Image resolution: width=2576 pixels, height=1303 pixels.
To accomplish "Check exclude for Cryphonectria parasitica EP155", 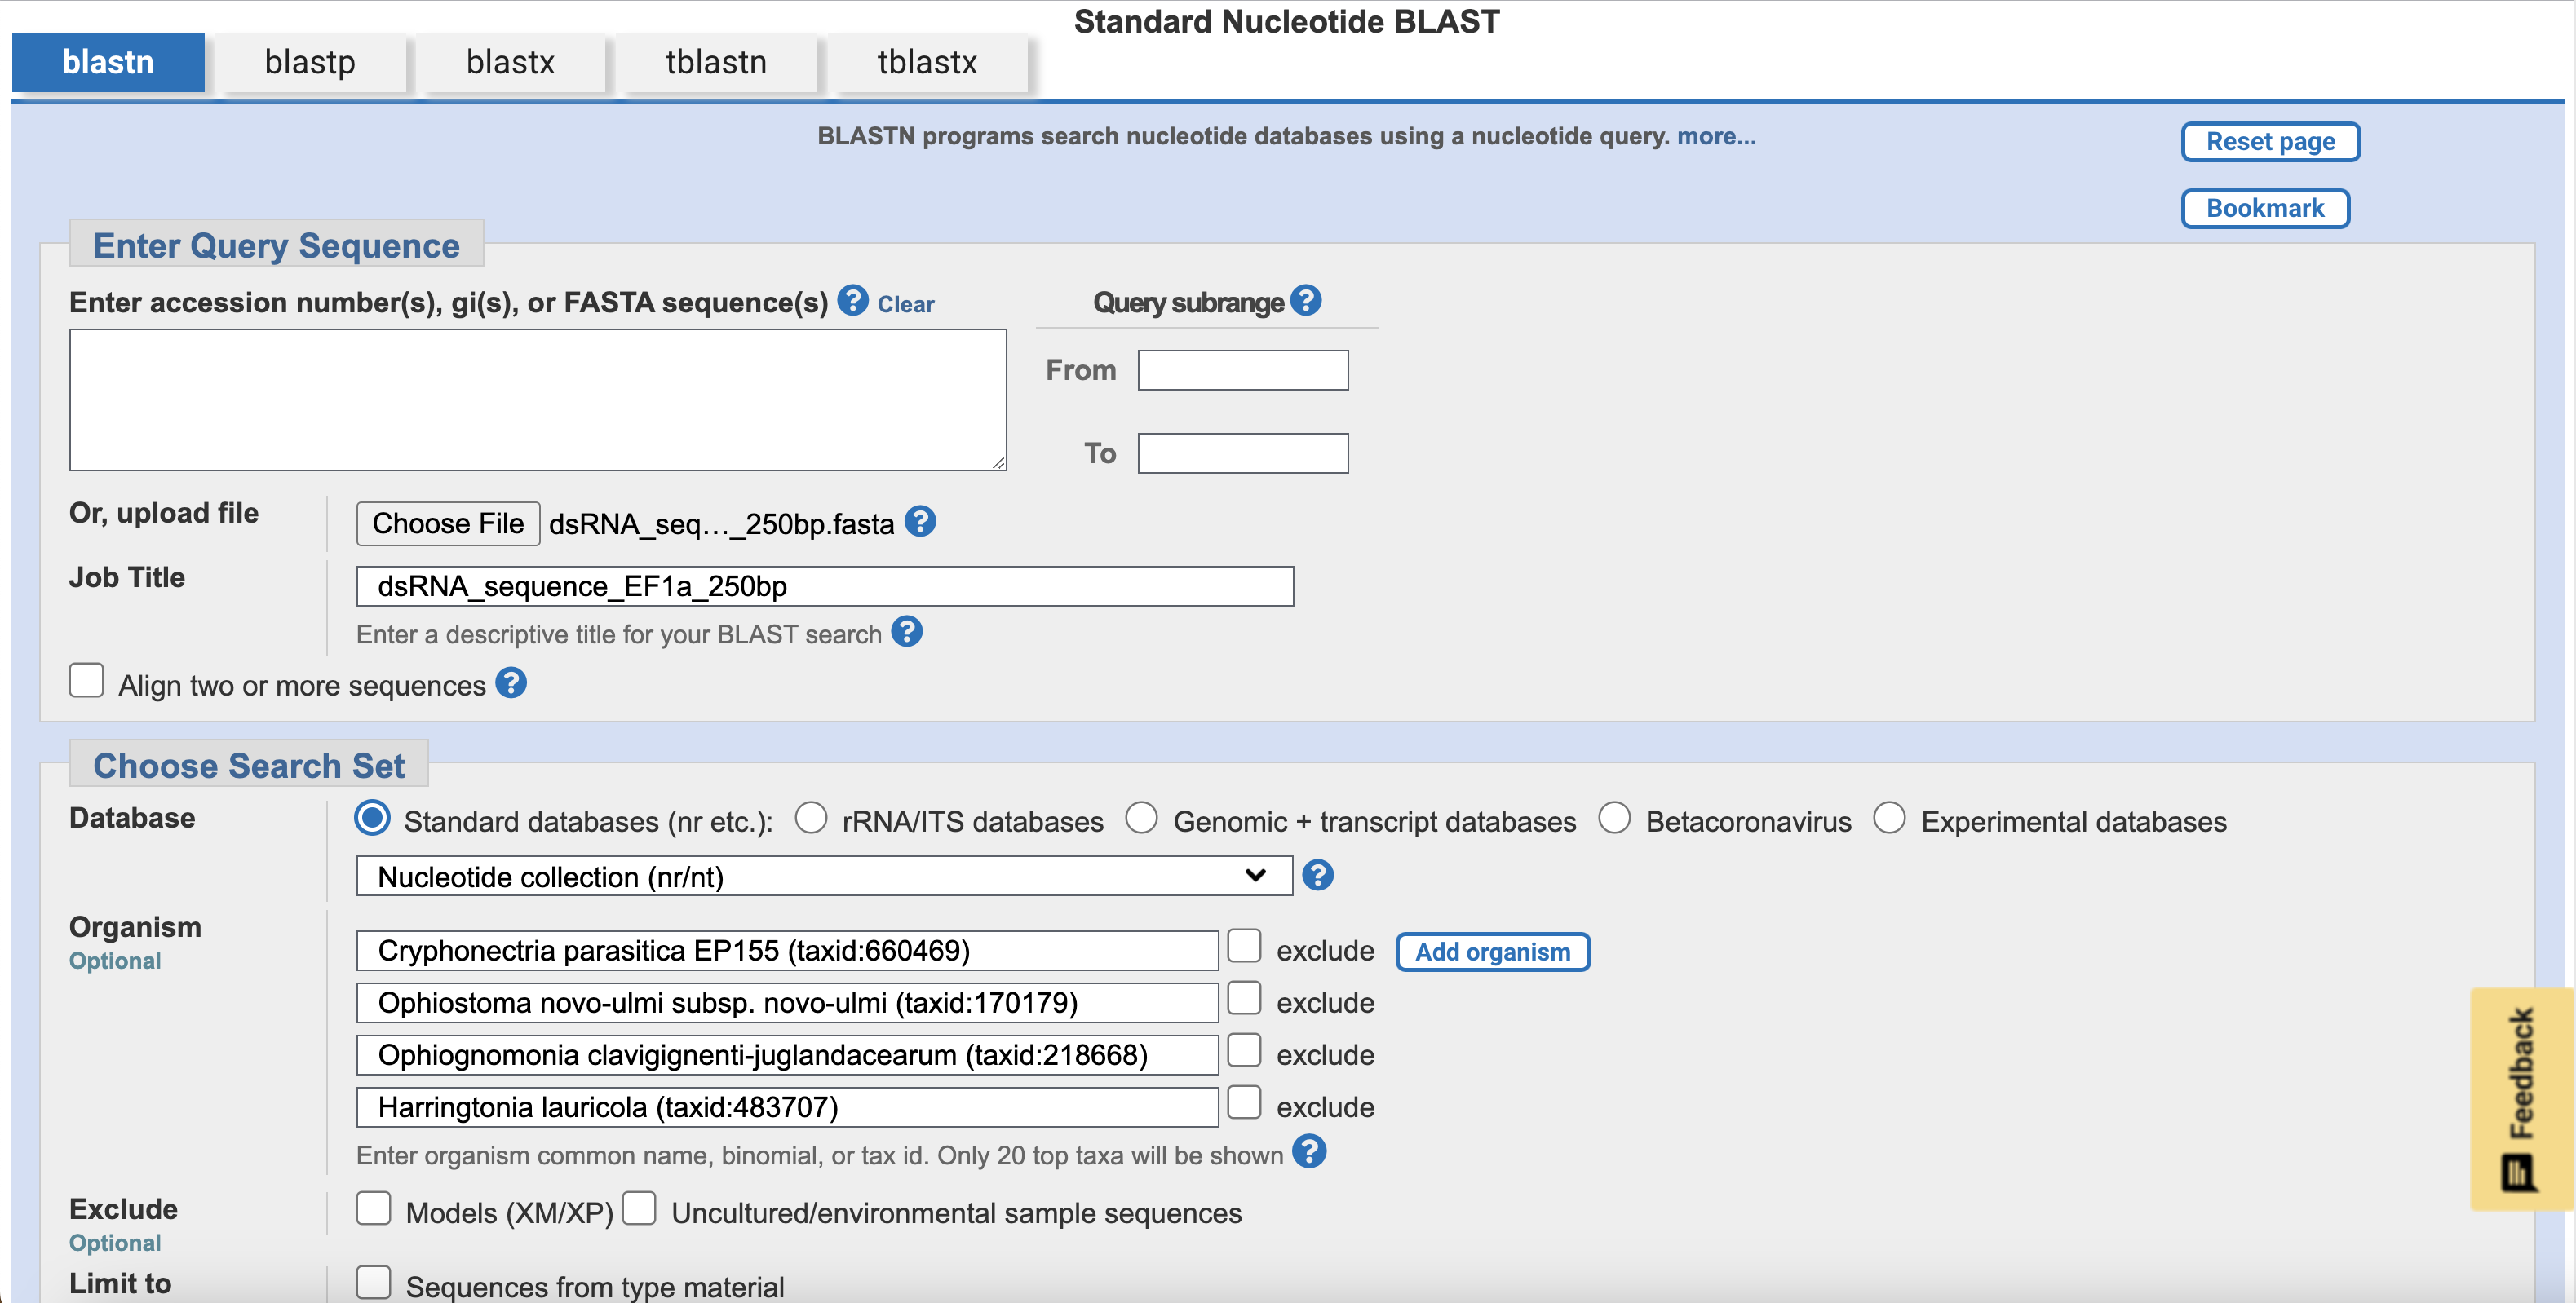I will 1243,946.
